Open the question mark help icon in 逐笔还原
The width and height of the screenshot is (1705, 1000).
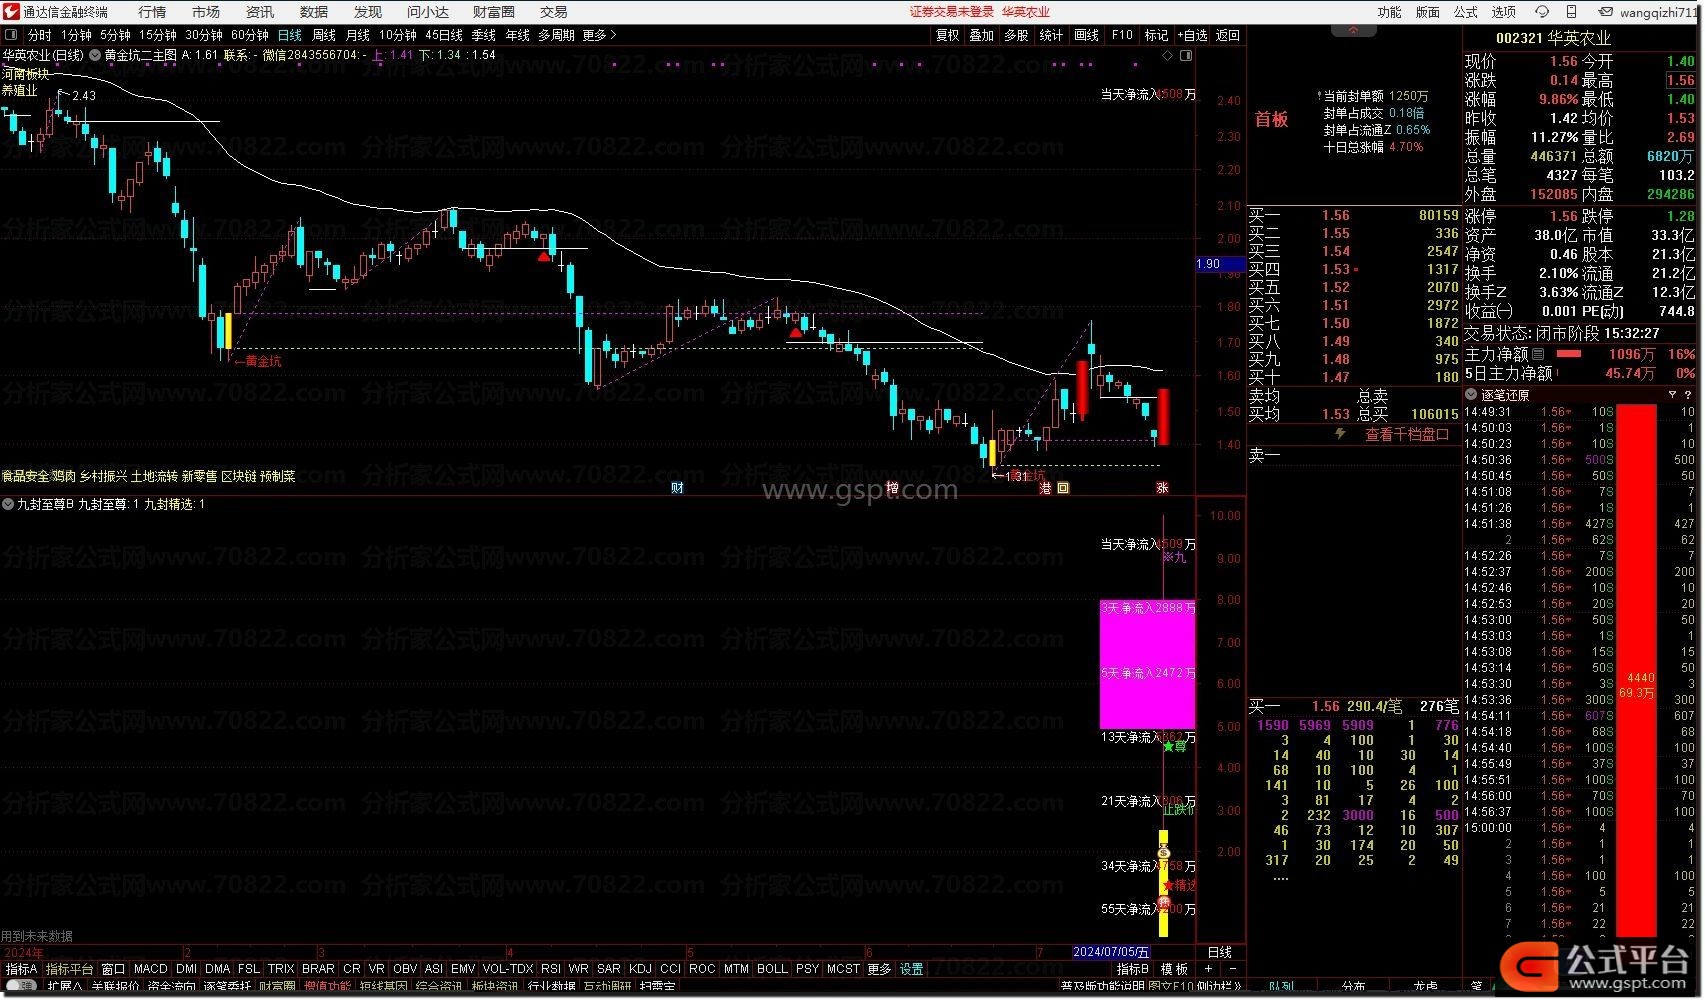click(x=1688, y=395)
